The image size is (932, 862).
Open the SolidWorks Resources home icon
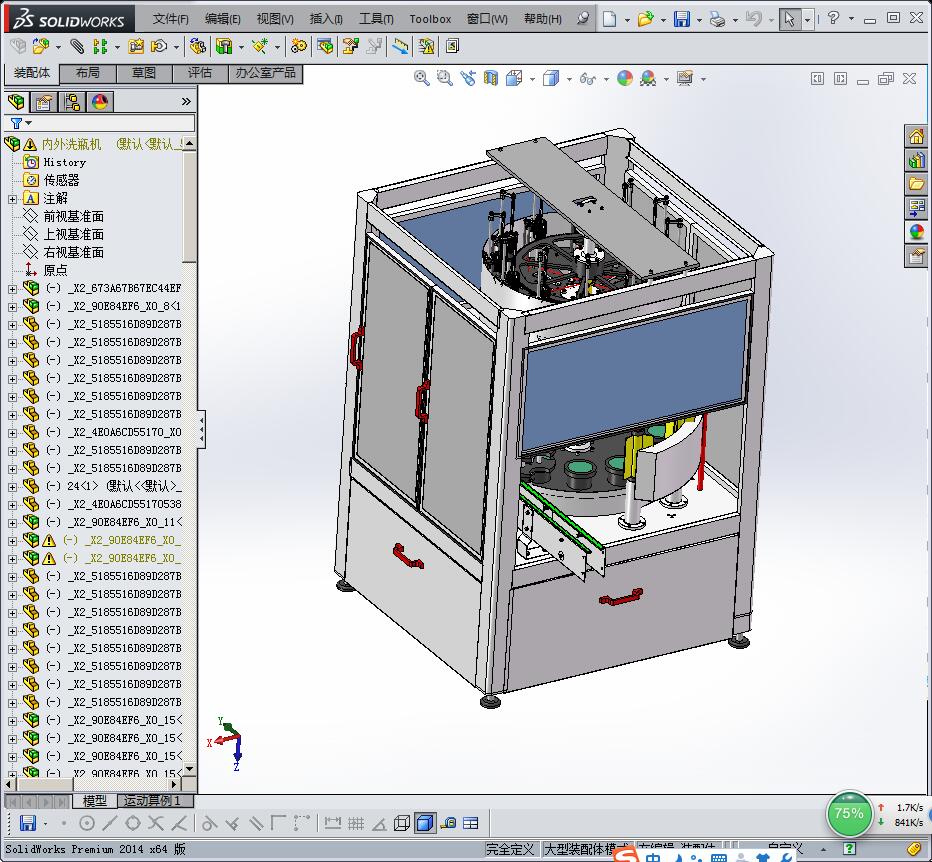click(917, 136)
